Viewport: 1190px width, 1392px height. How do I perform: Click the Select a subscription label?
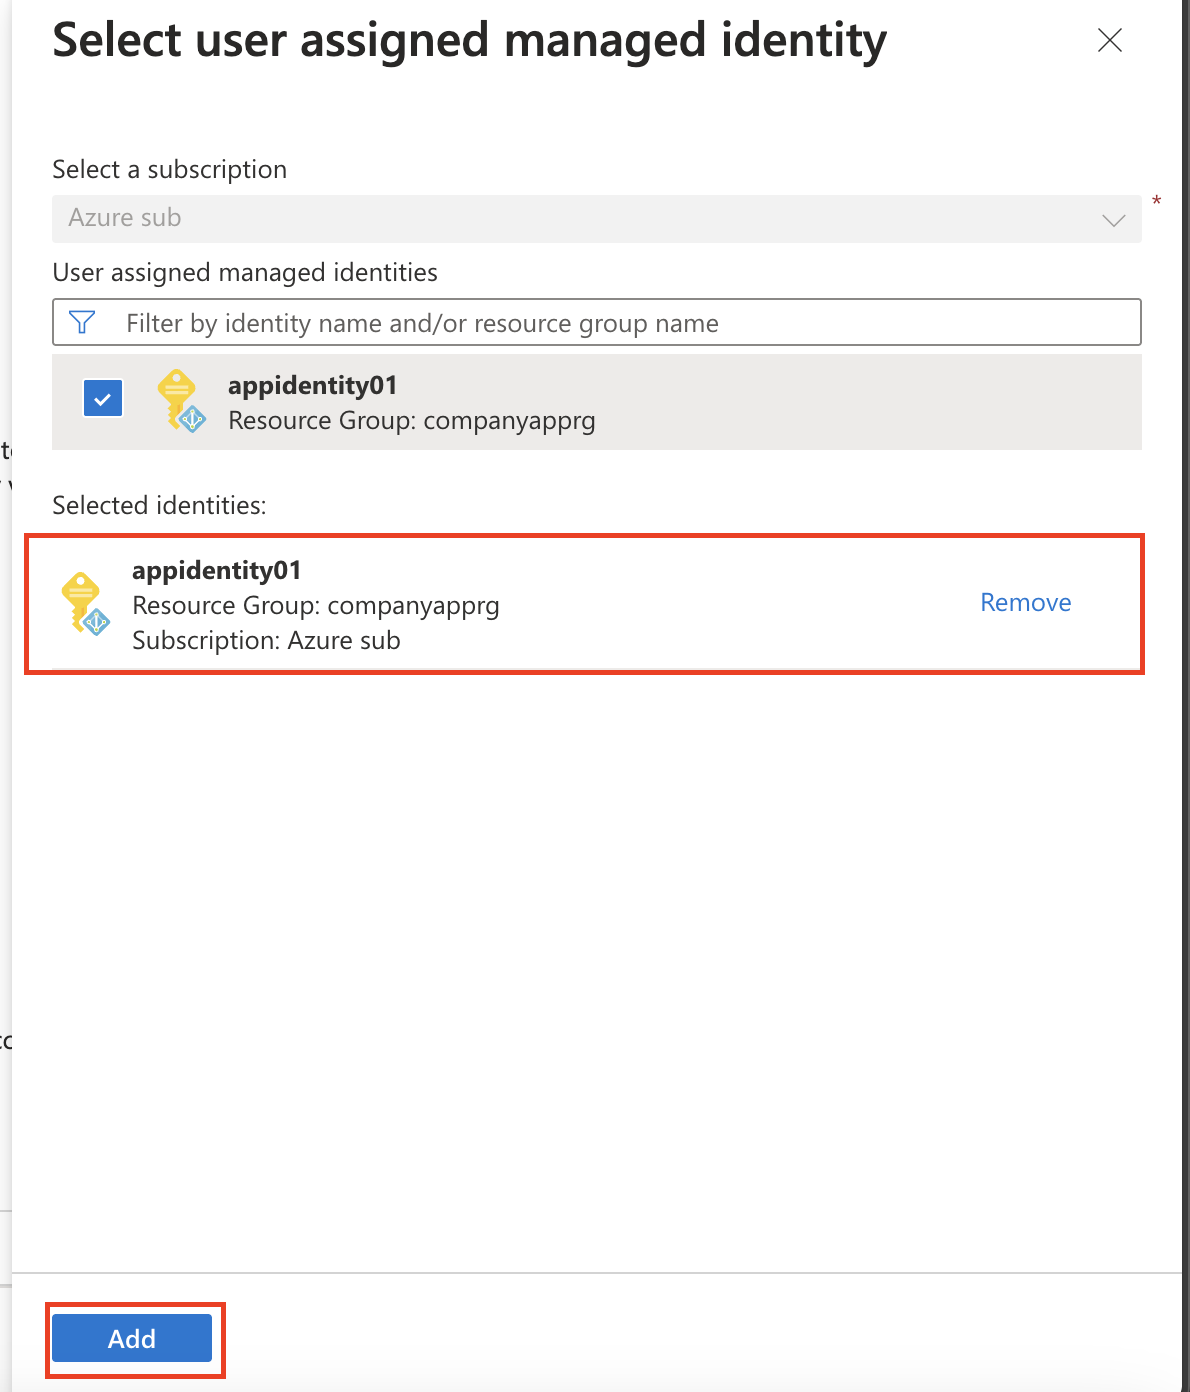[169, 169]
